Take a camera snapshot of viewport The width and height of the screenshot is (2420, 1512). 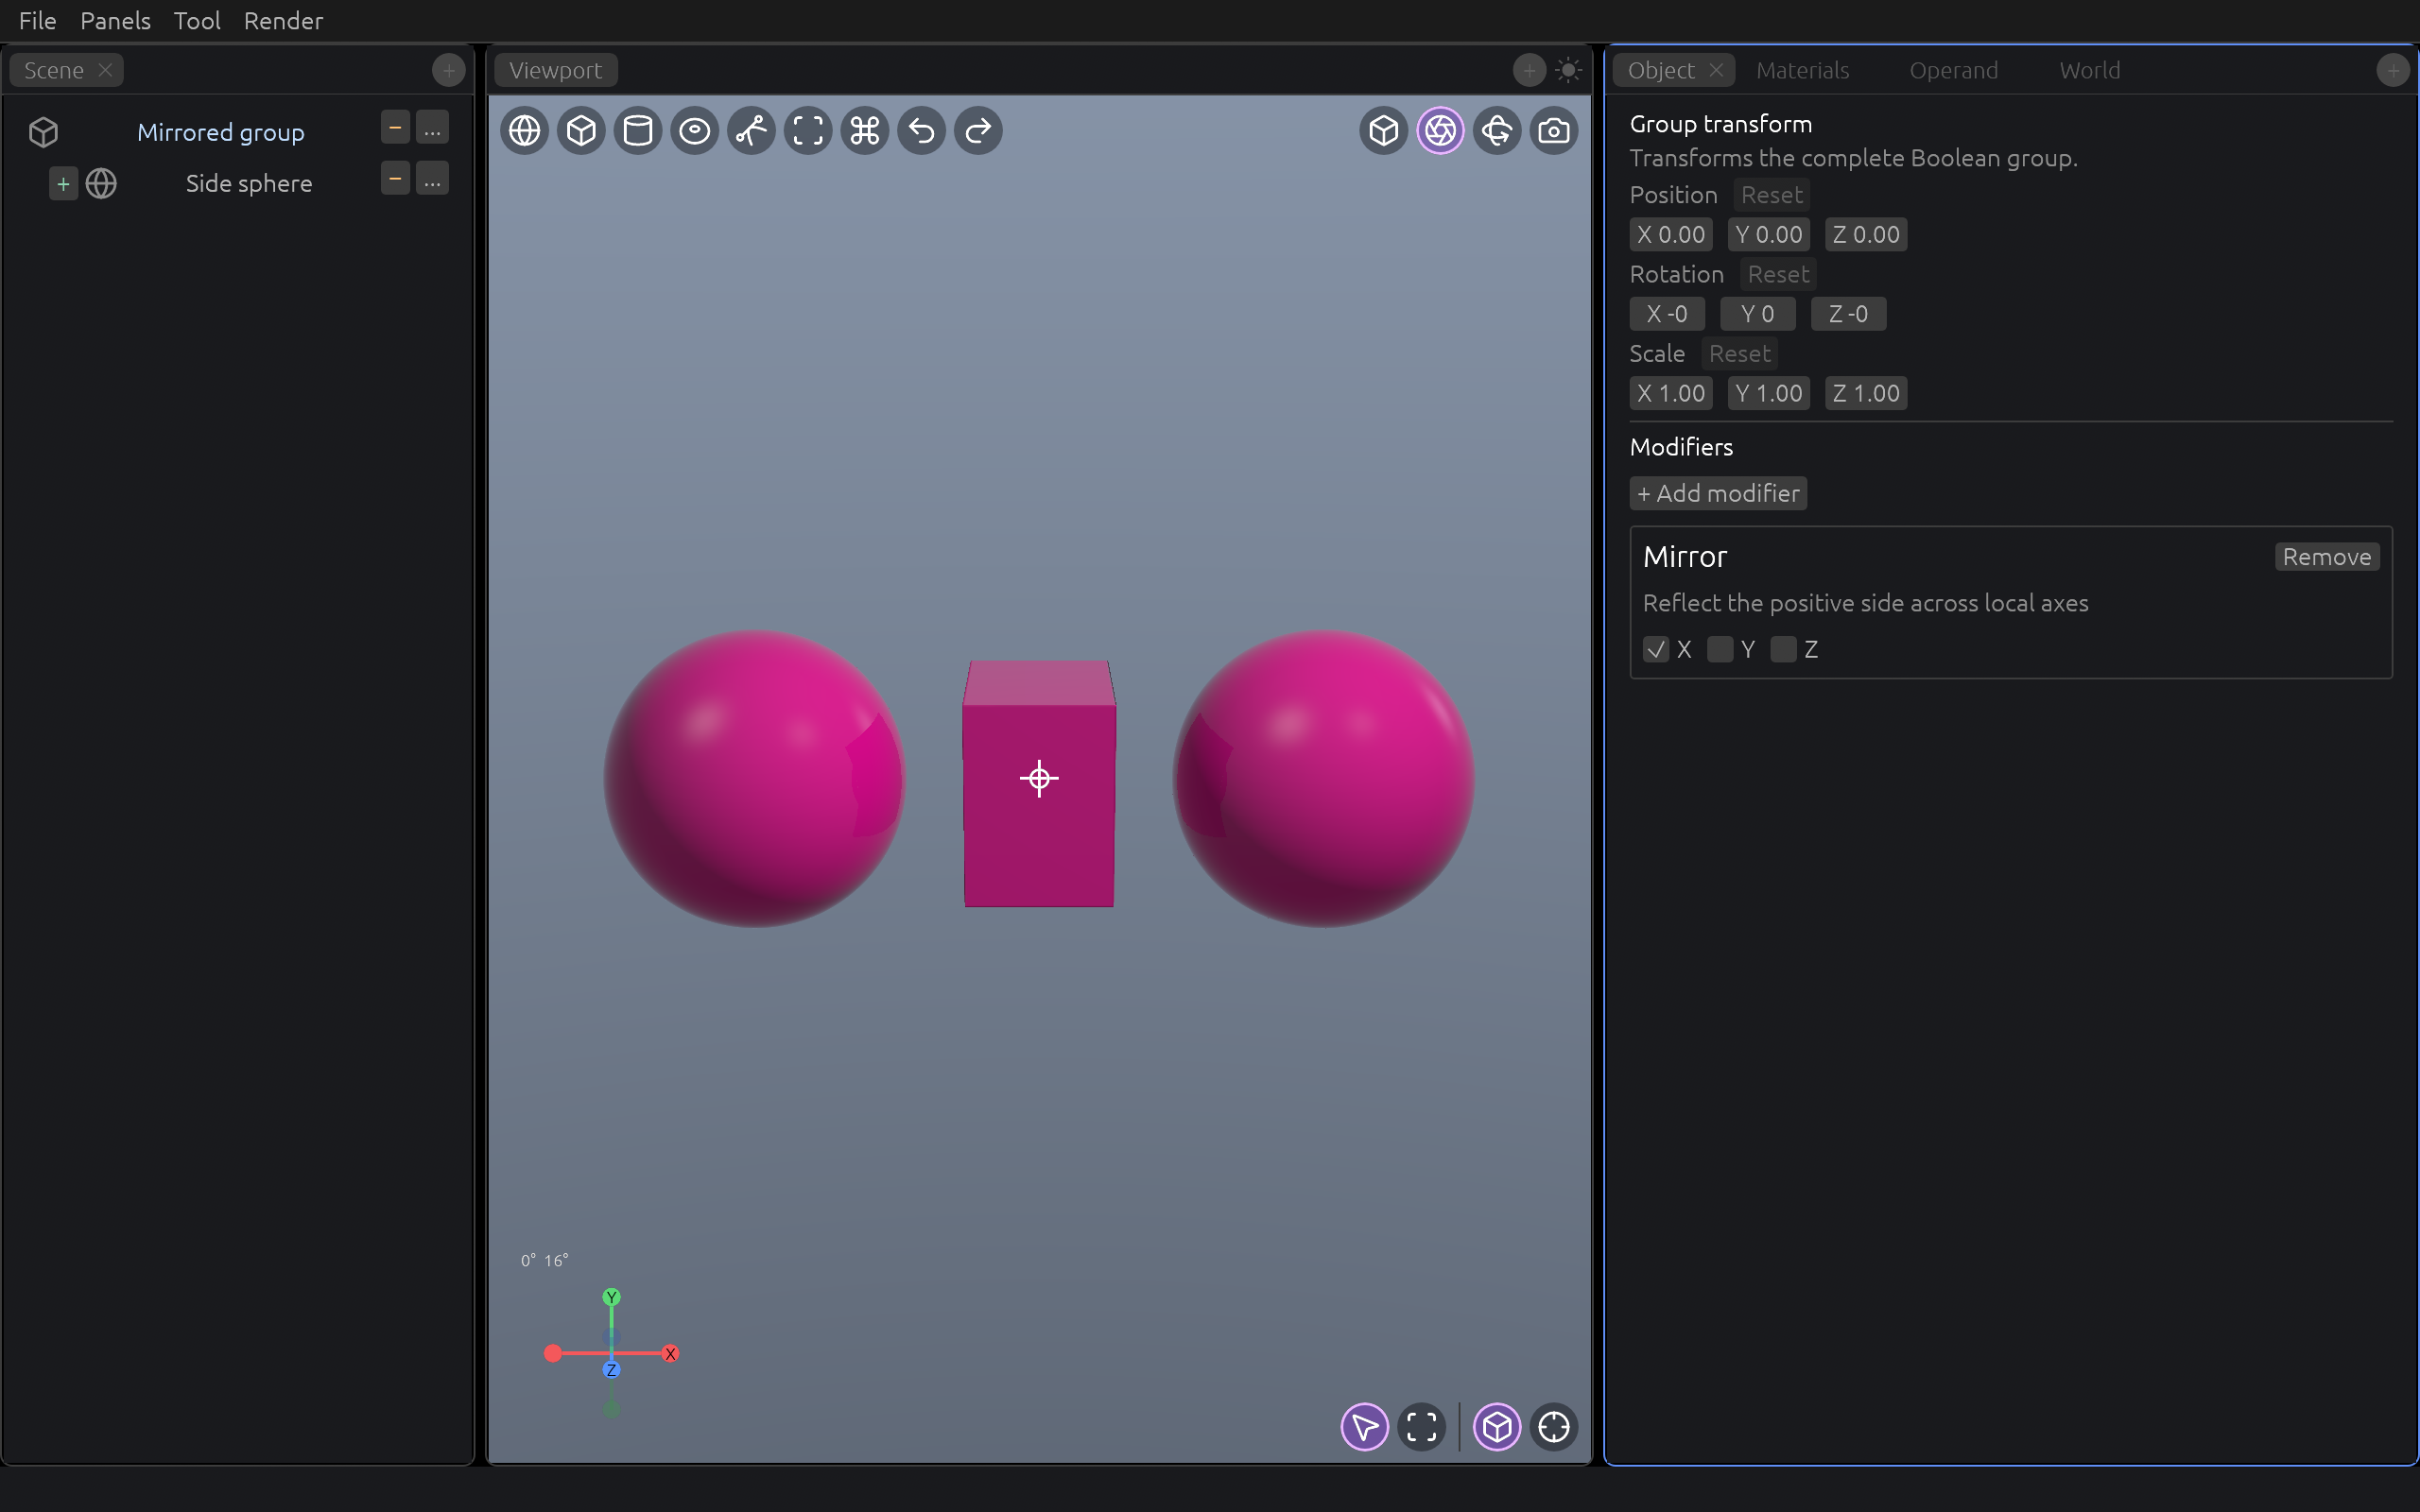(1553, 131)
